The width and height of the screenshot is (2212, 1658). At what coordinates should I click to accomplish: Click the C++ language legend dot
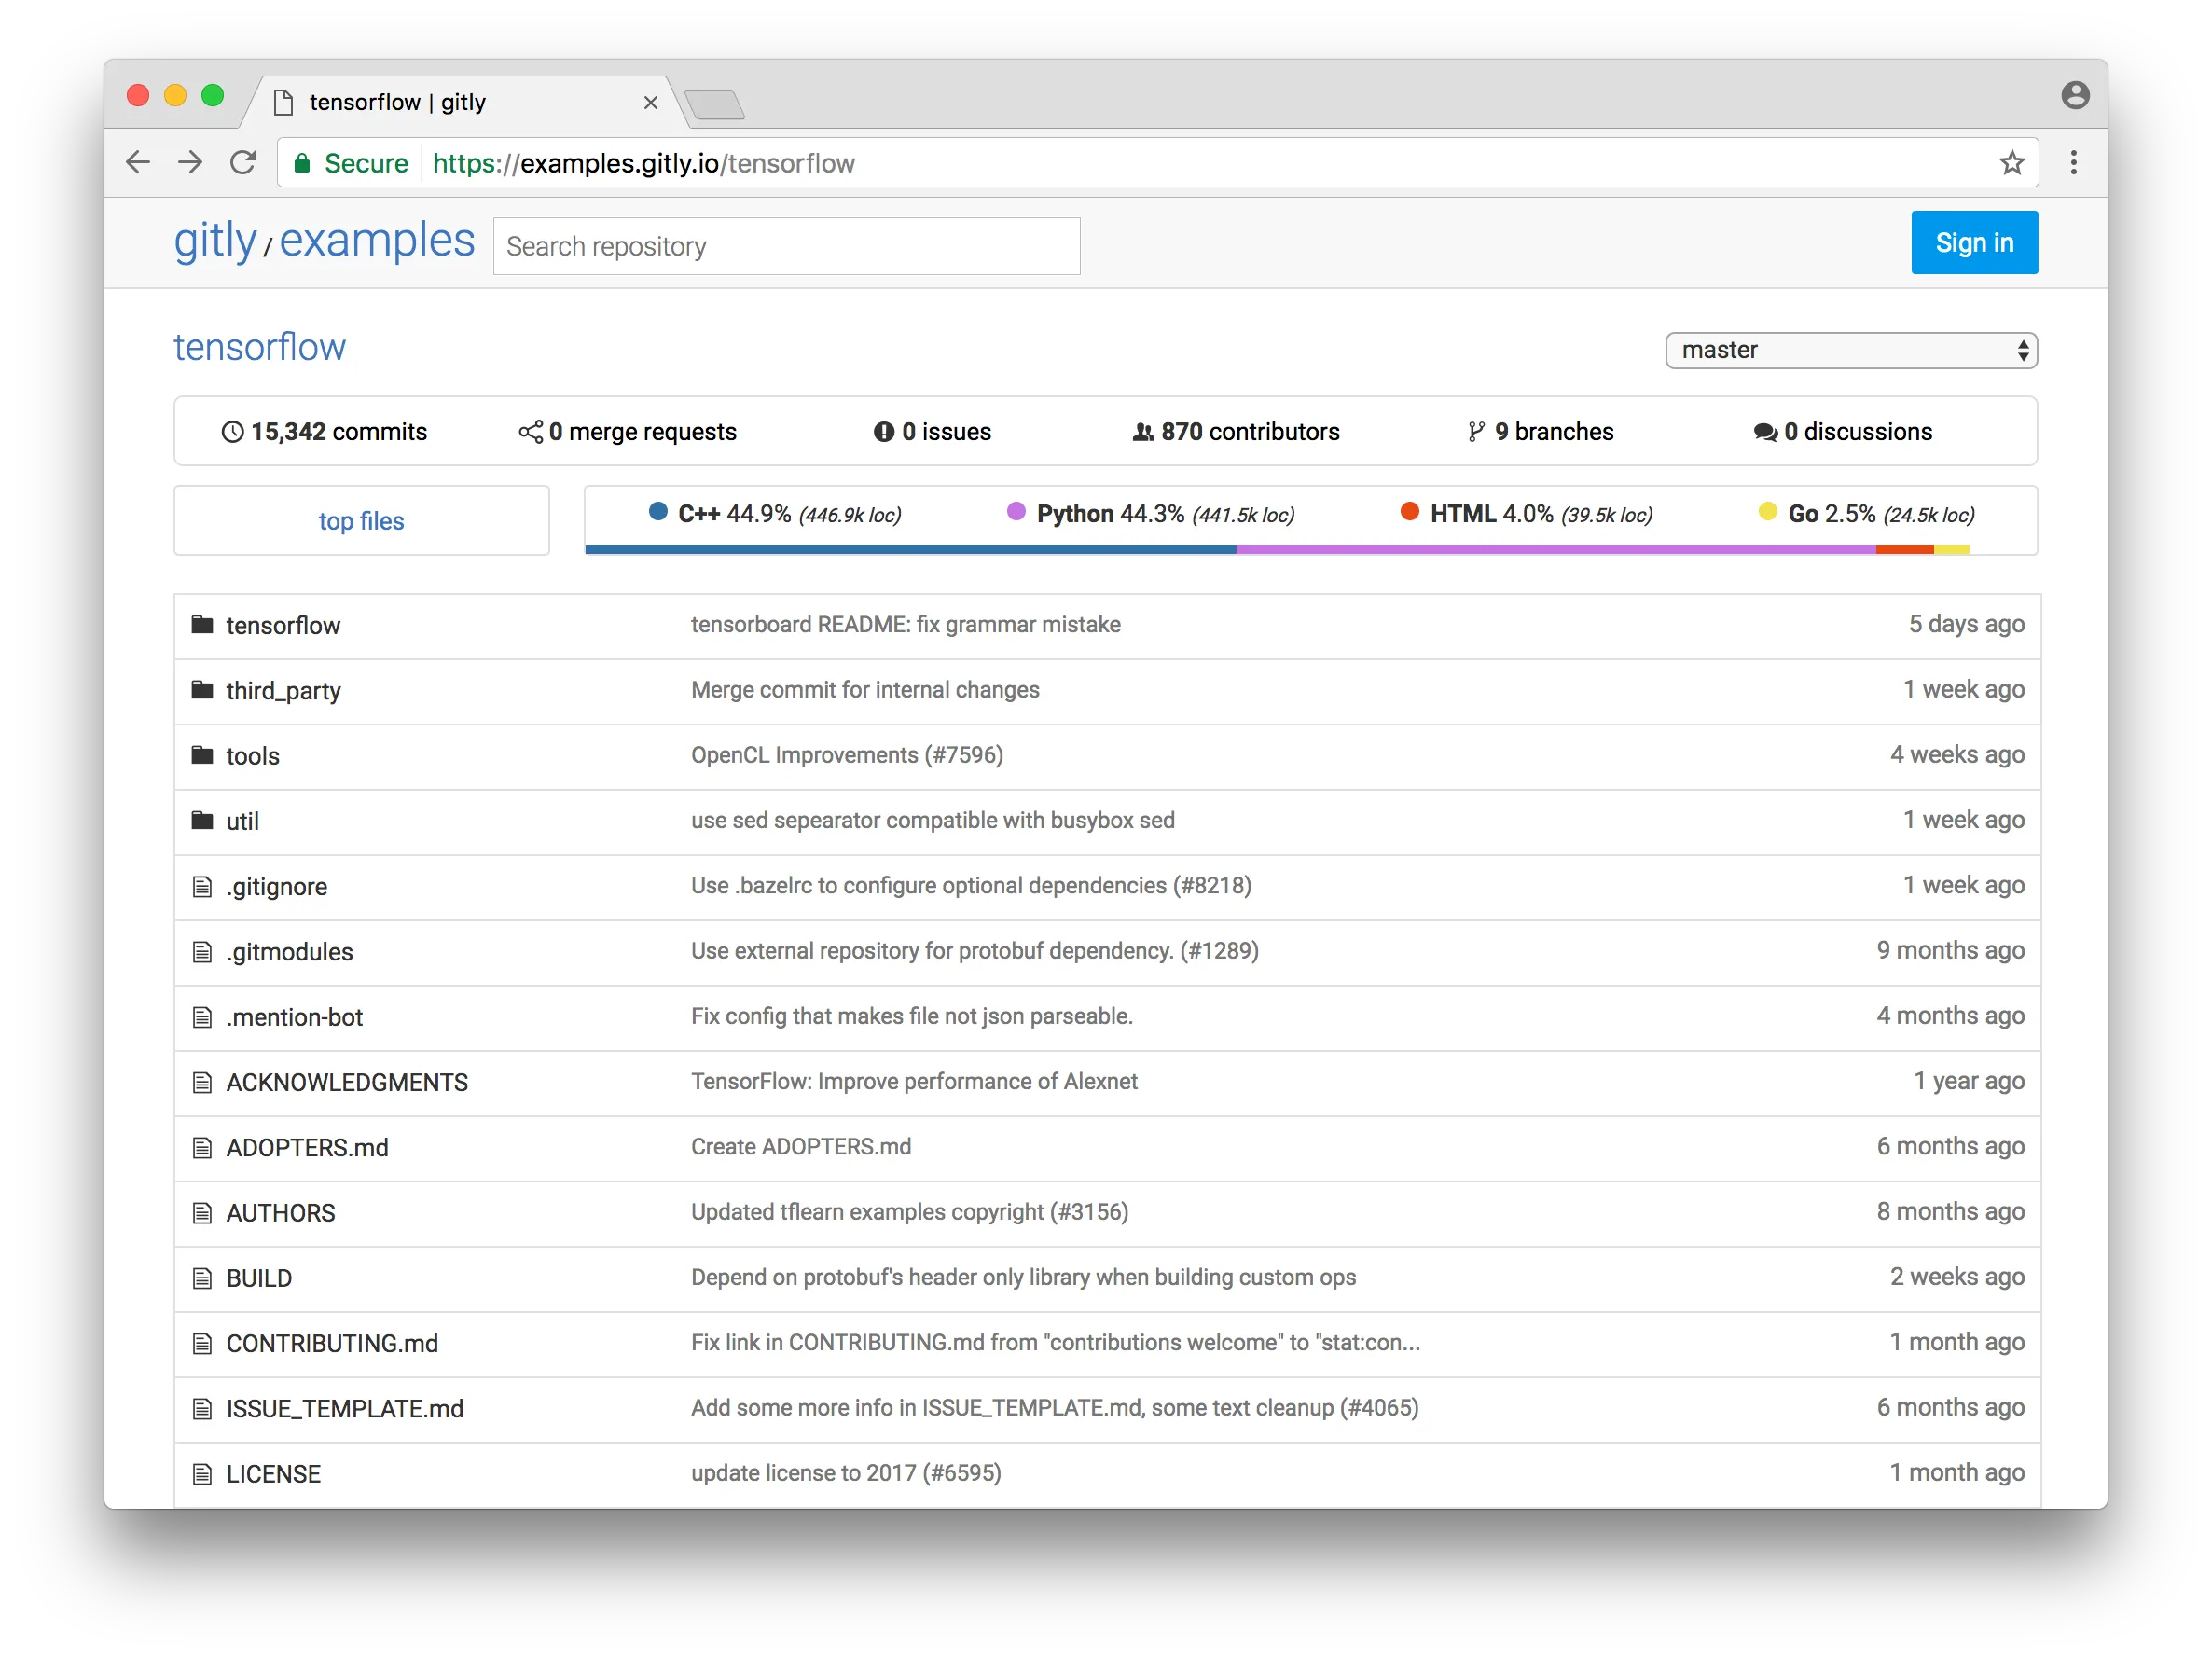pos(657,512)
